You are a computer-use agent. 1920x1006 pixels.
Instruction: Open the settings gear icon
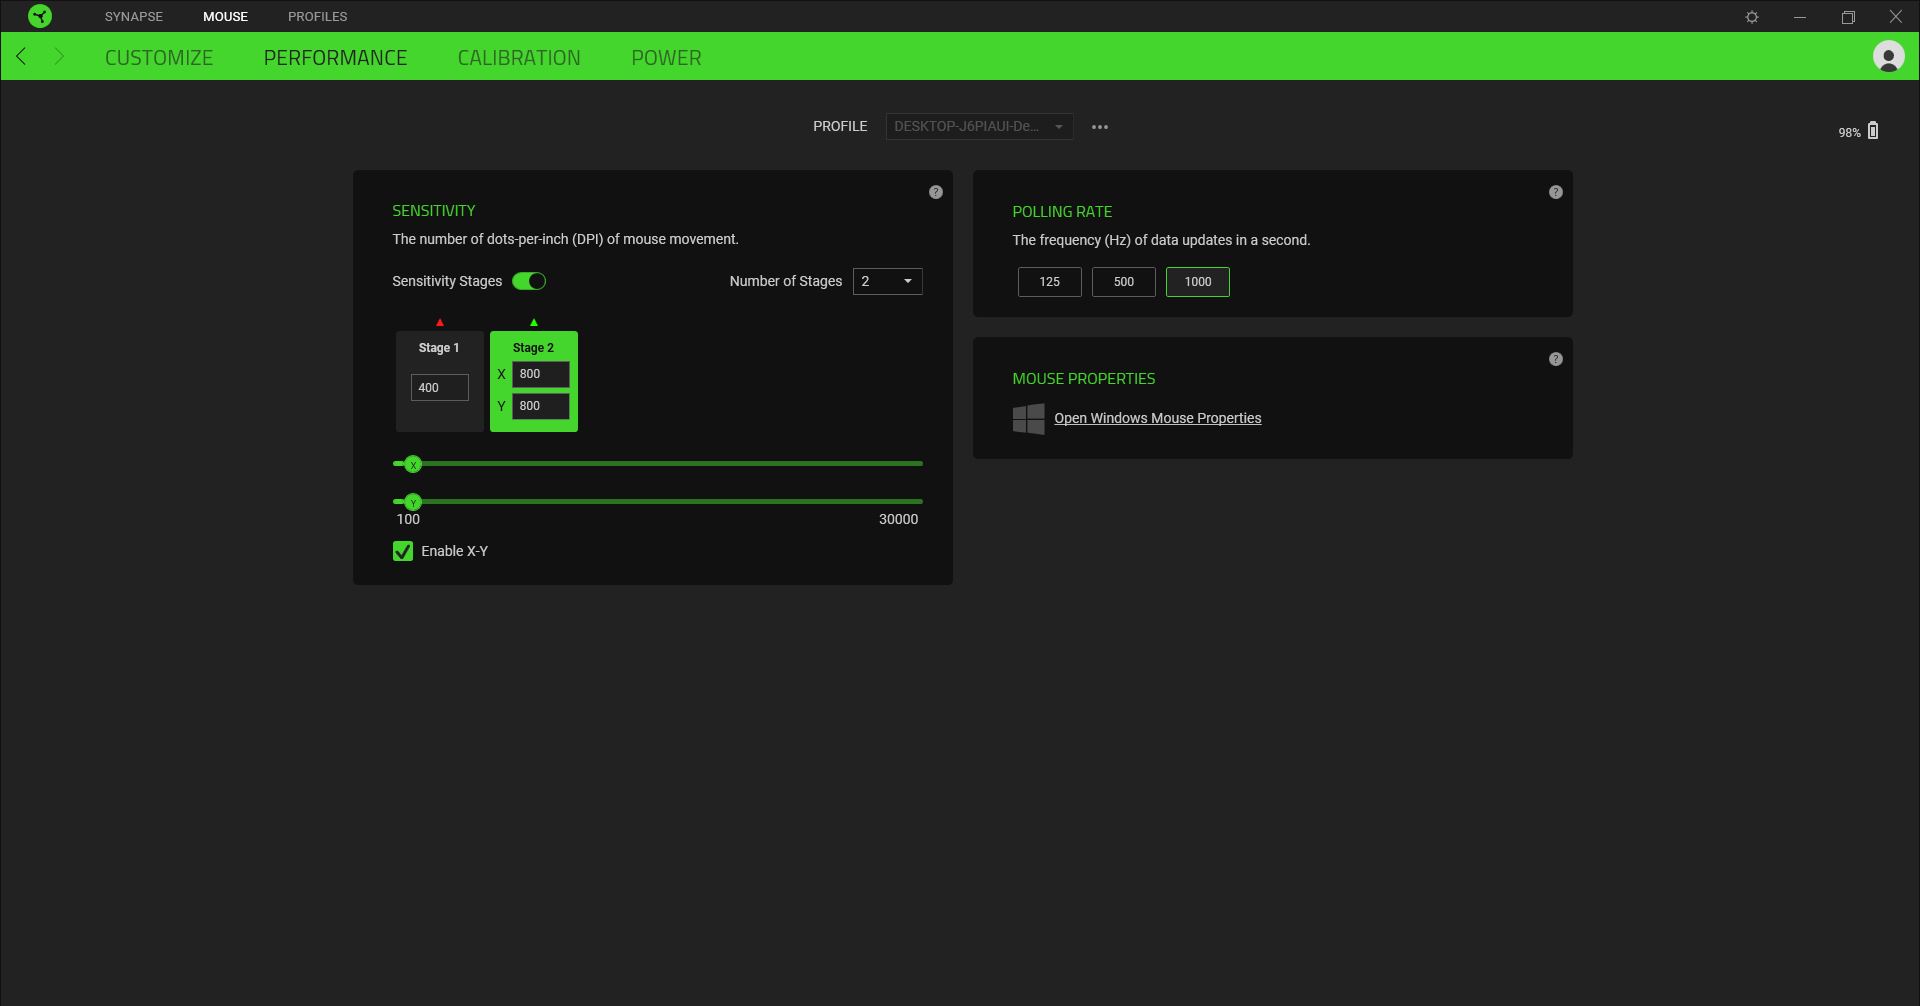point(1751,17)
